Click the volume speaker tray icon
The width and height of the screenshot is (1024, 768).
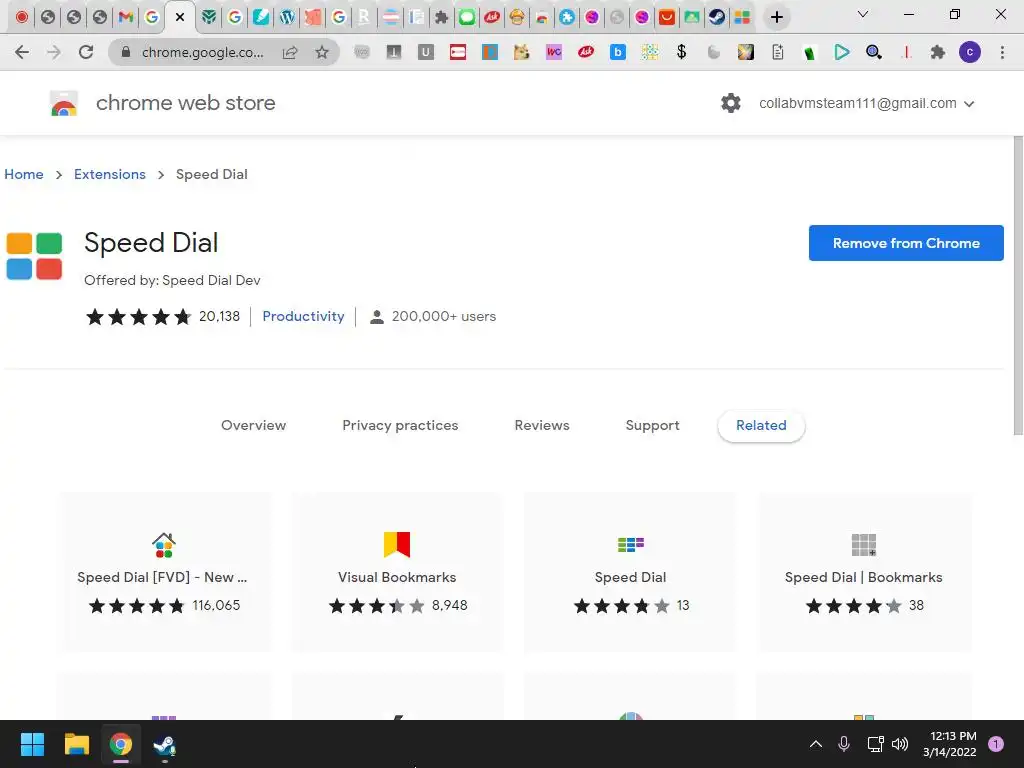(900, 744)
